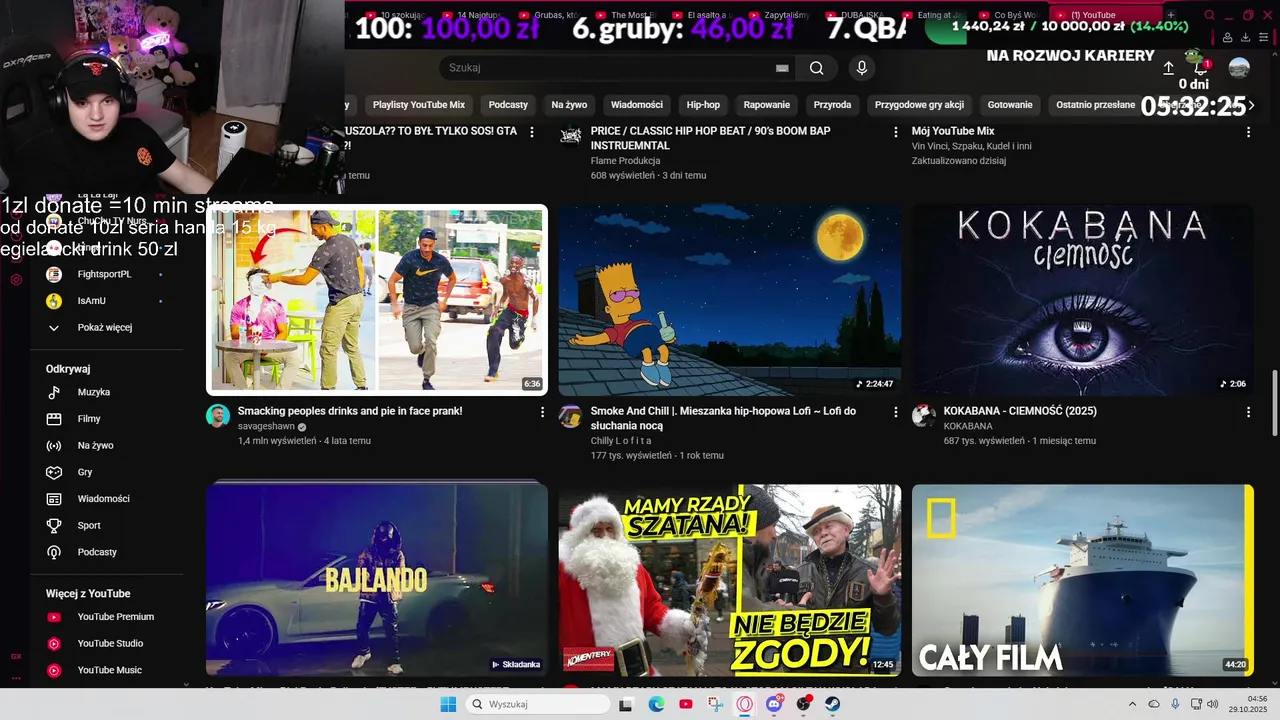Open options menu for PRICE / CLASSIC HIP HOP BEAT
Viewport: 1280px width, 720px height.
895,132
